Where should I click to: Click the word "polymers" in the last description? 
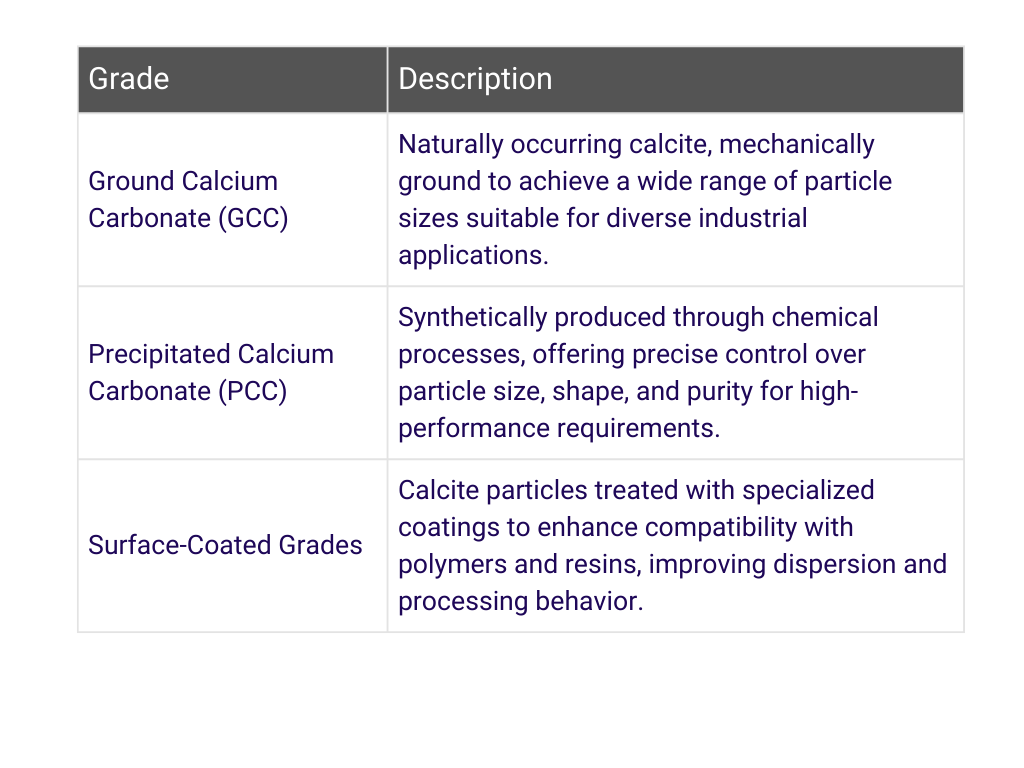click(x=443, y=564)
